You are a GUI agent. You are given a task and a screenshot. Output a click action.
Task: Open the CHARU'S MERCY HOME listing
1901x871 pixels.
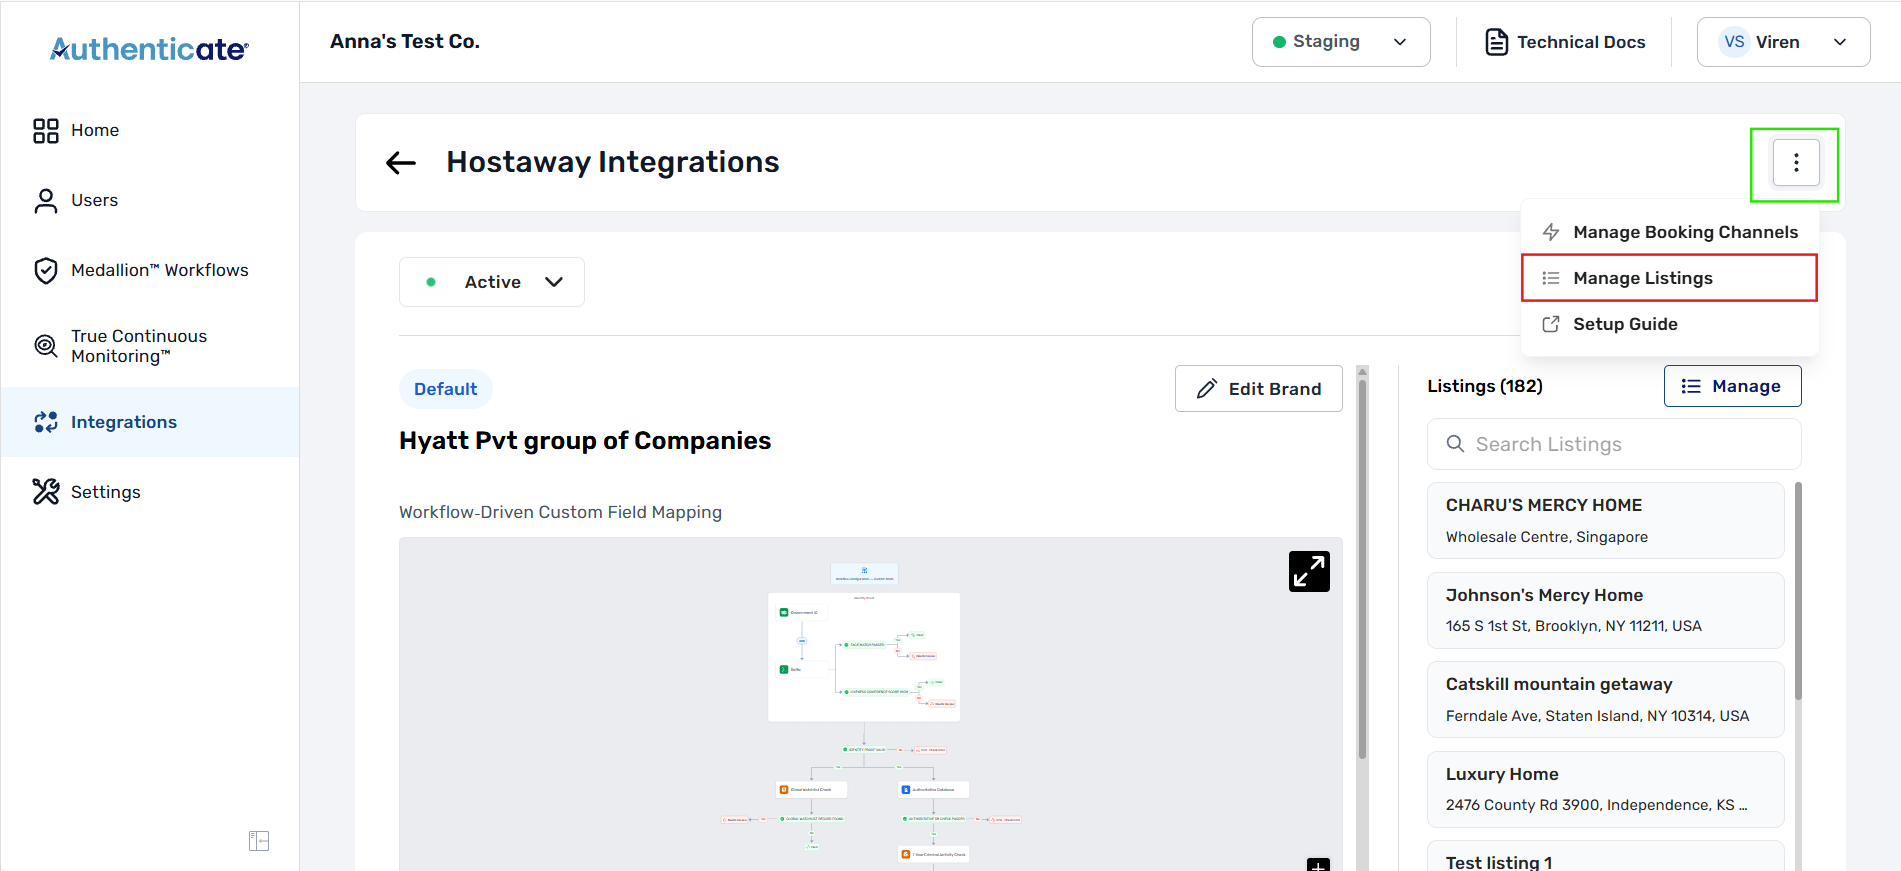click(1606, 520)
